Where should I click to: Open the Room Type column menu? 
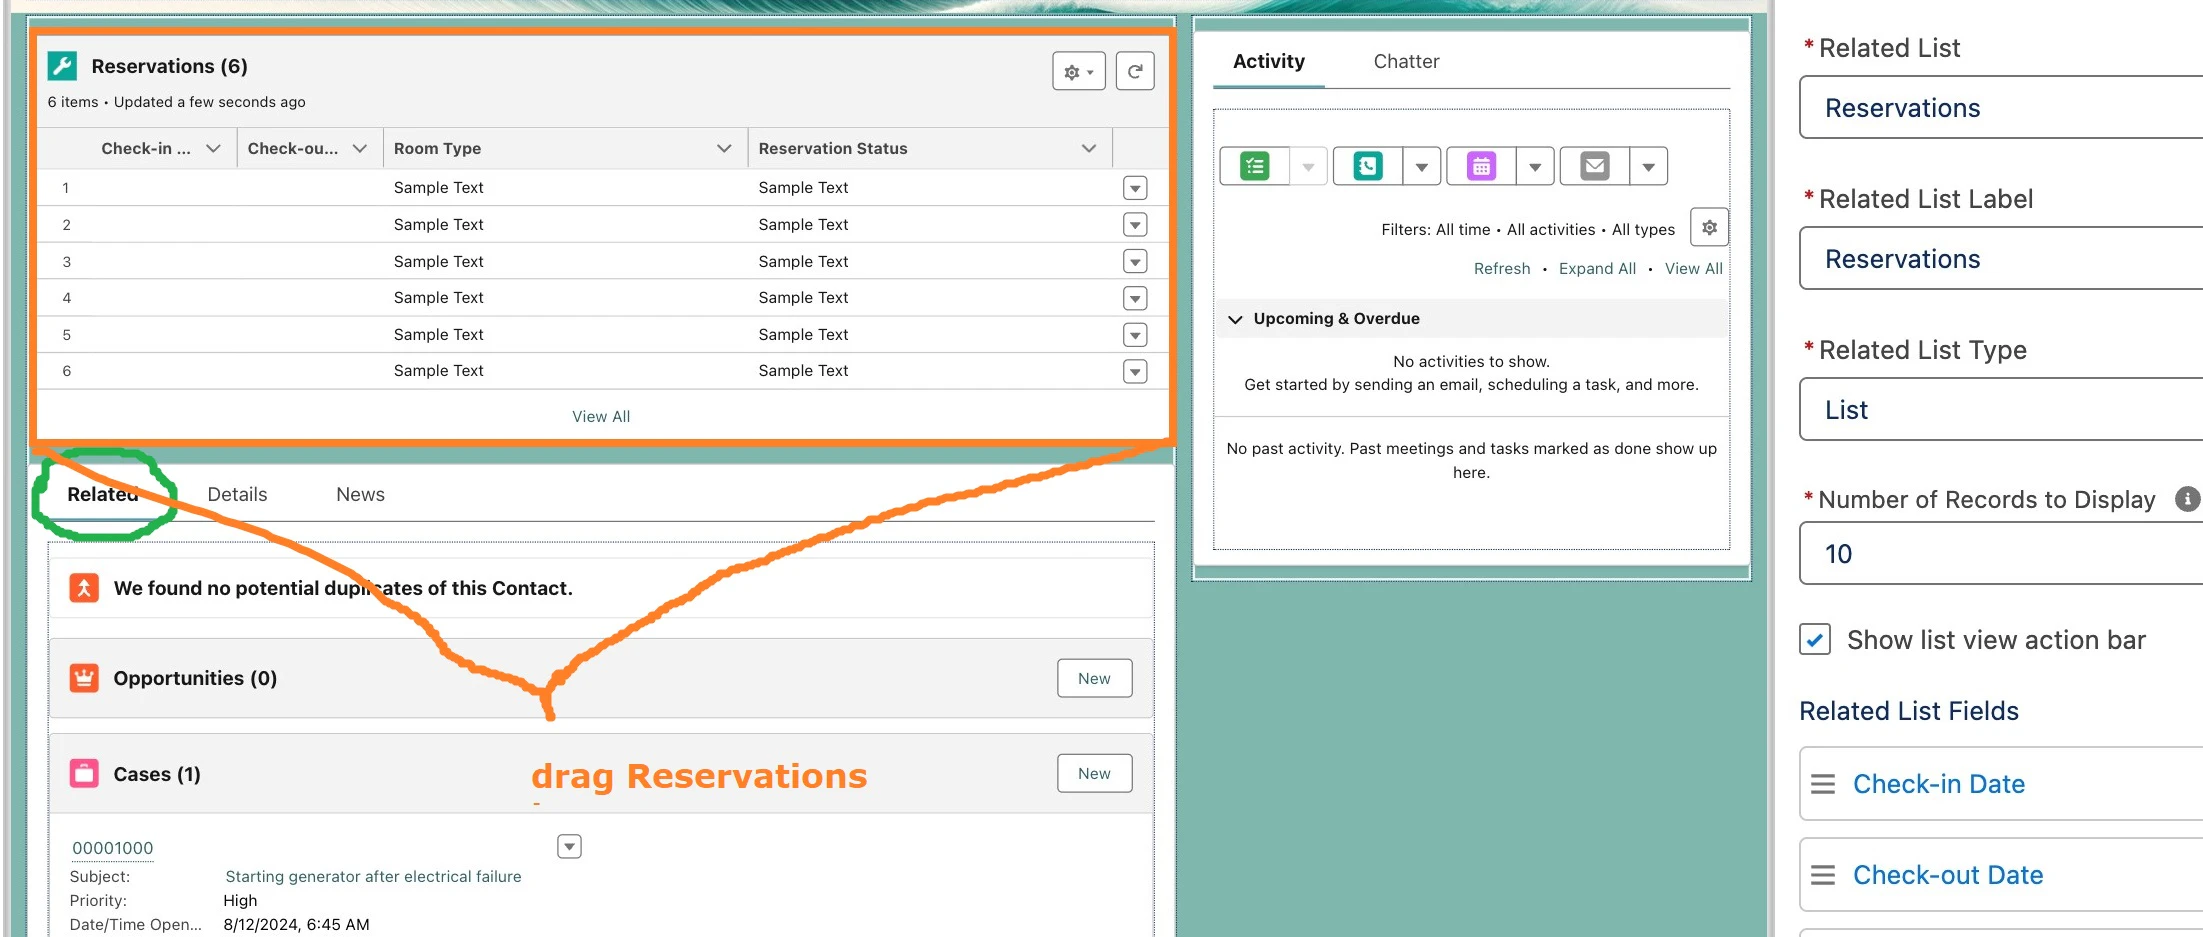pyautogui.click(x=724, y=148)
